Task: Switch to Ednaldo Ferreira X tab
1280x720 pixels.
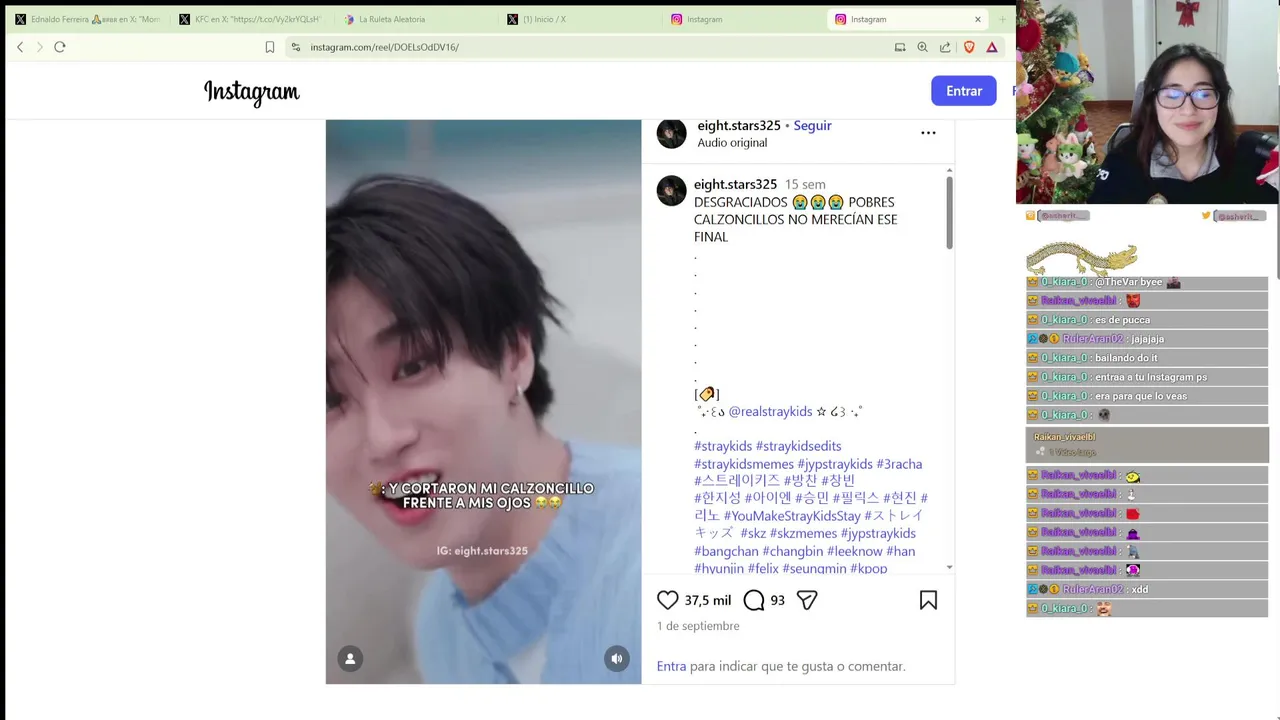Action: pos(87,19)
